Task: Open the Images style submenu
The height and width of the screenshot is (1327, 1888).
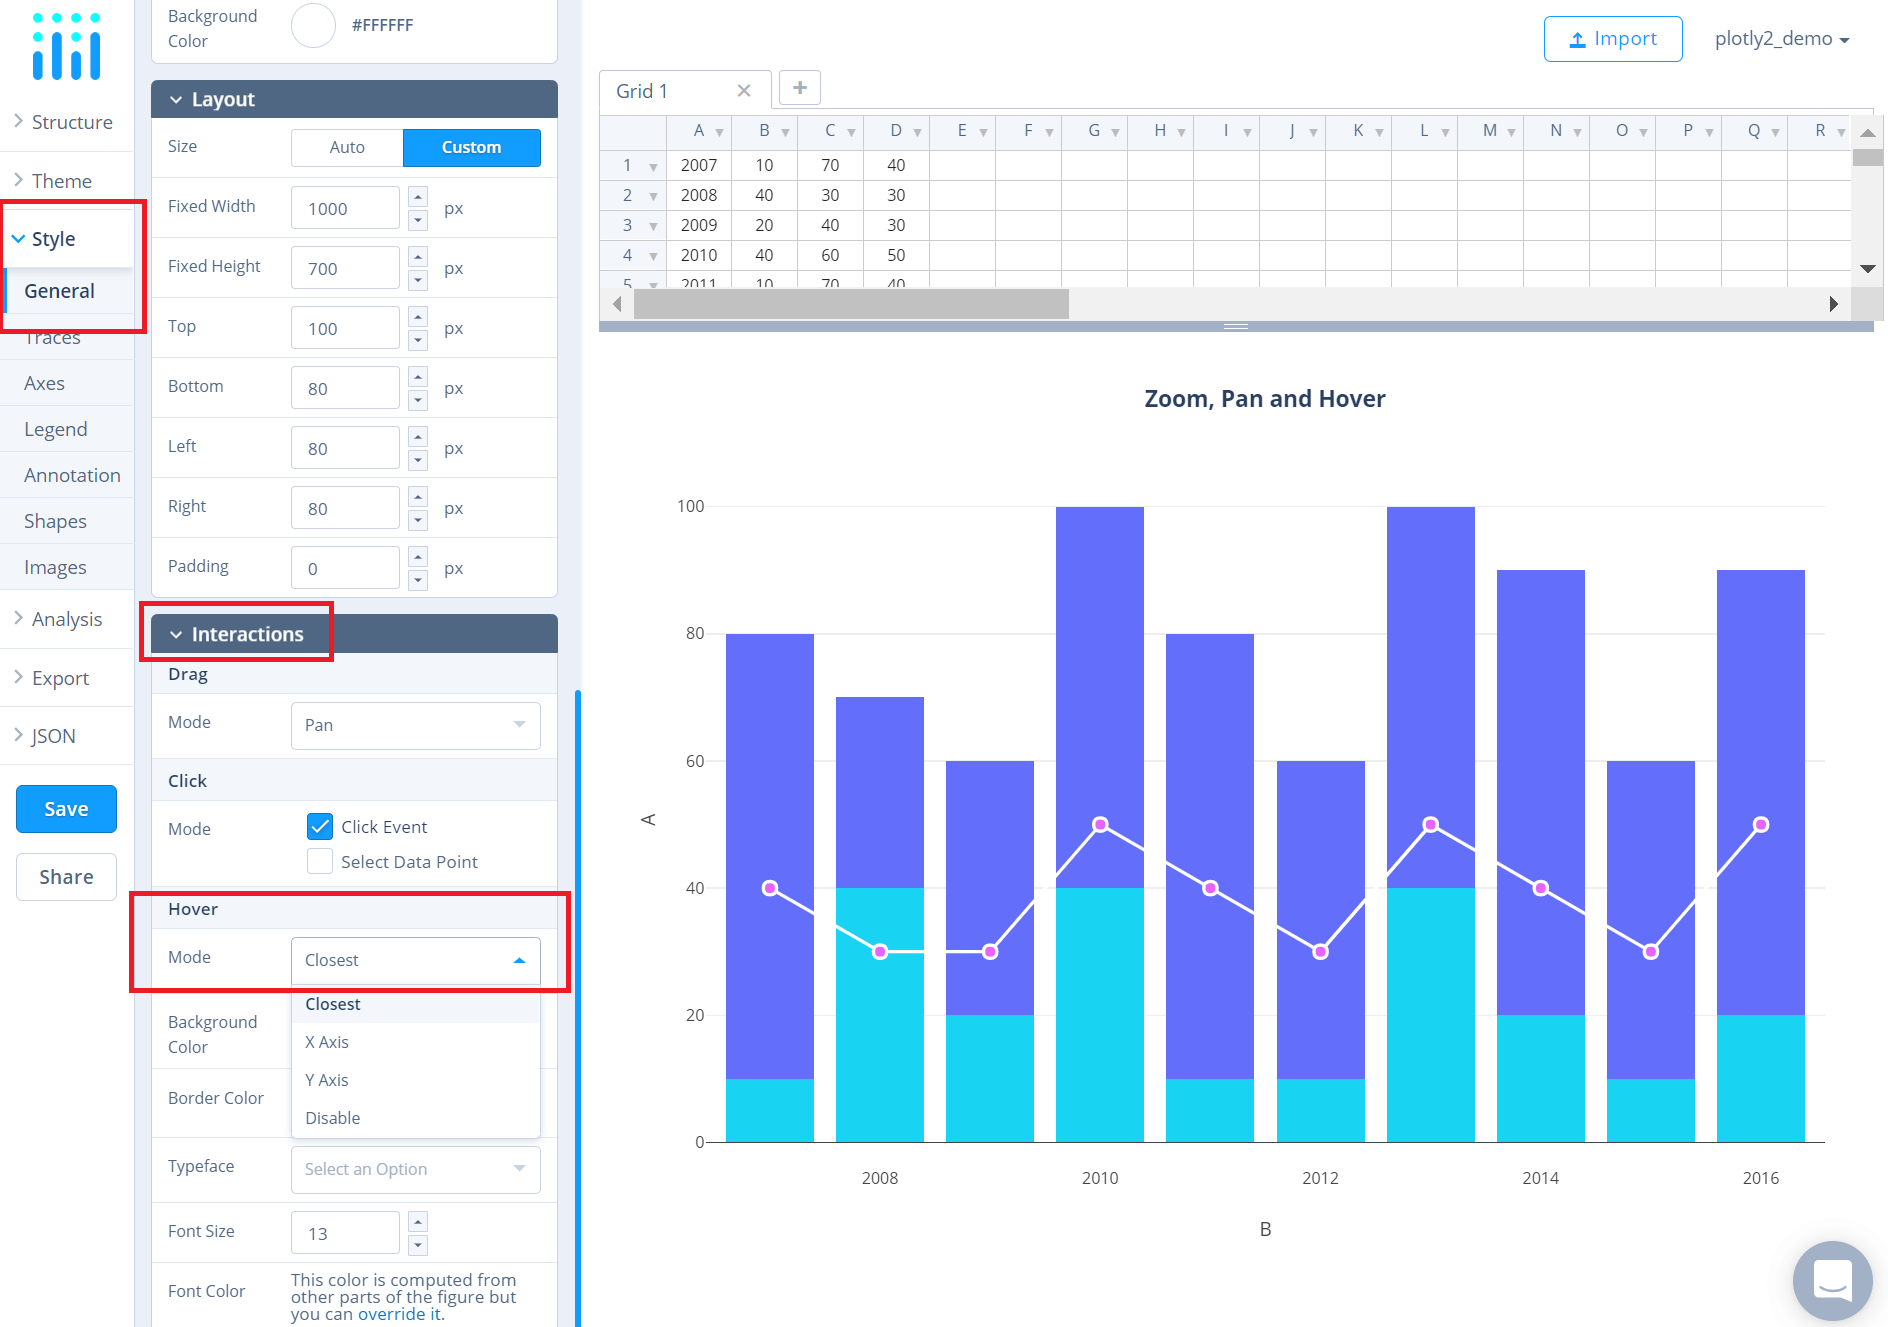Action: pyautogui.click(x=68, y=567)
